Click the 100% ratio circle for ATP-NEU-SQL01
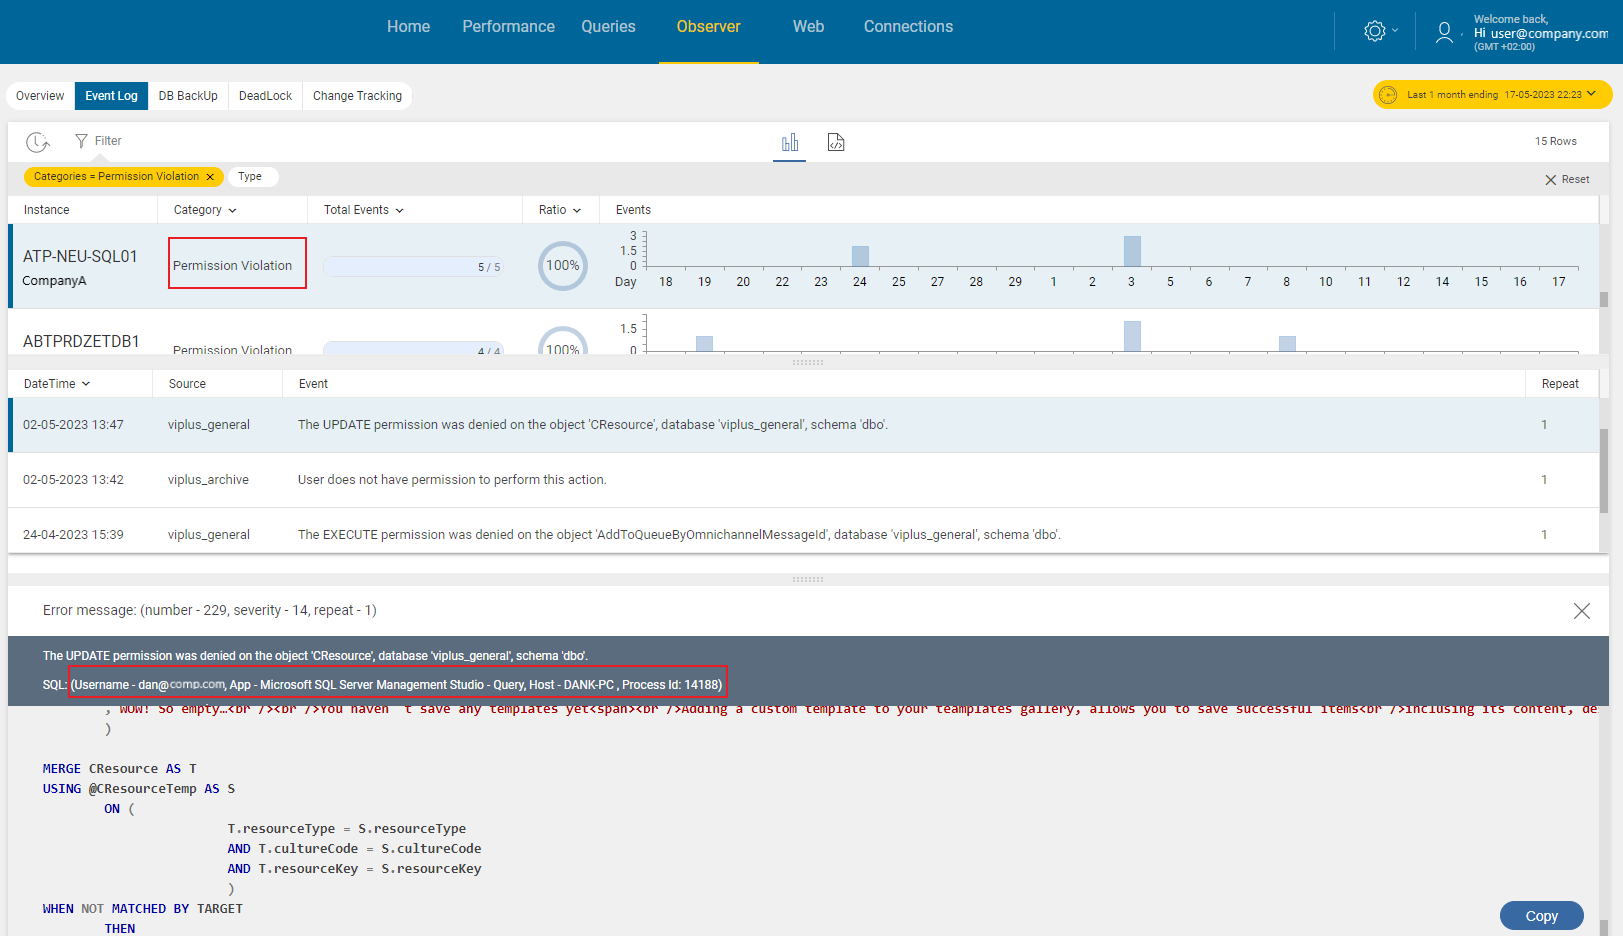The image size is (1623, 936). [x=563, y=266]
